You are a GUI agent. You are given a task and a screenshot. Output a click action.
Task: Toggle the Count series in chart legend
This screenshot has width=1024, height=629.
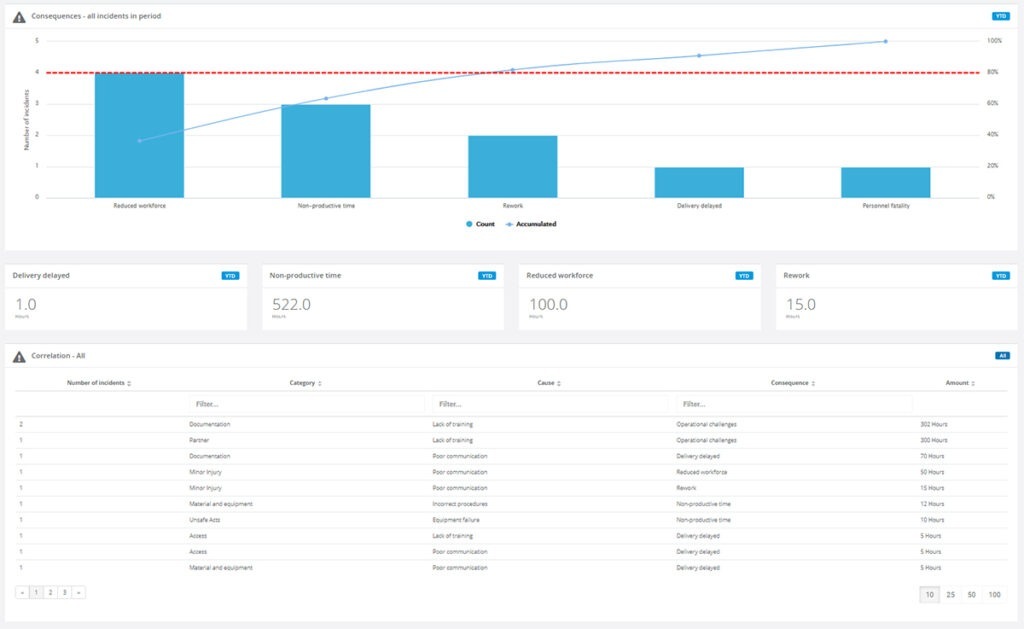tap(478, 224)
